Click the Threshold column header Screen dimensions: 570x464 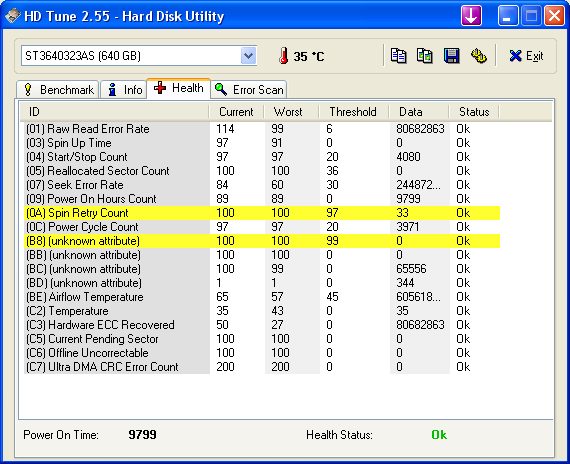(353, 112)
